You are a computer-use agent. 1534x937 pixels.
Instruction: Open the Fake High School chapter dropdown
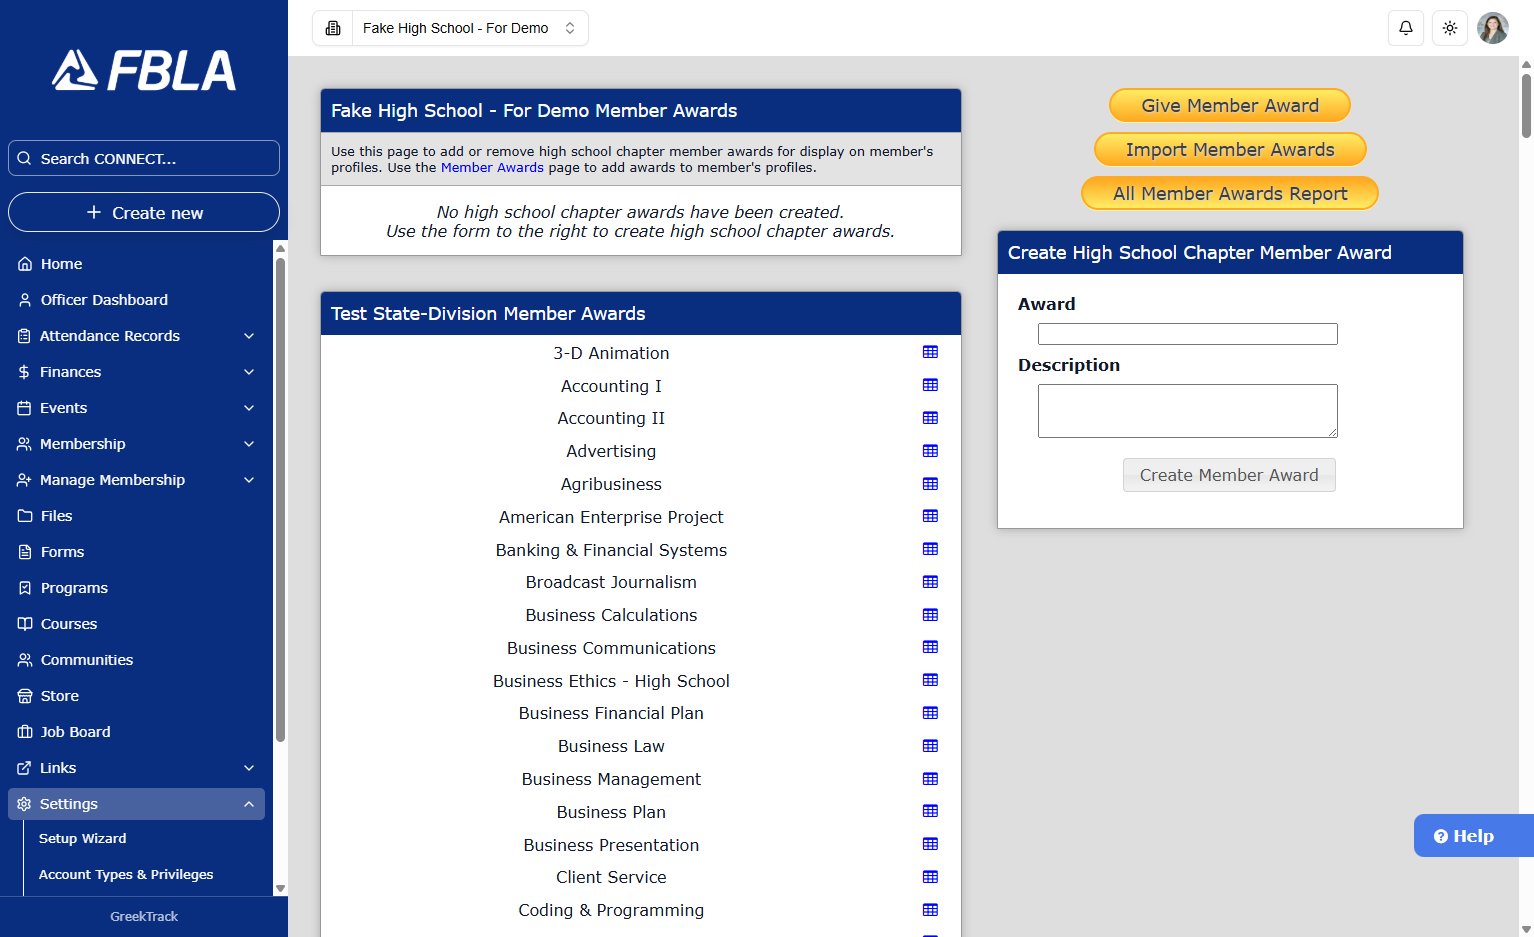point(469,28)
